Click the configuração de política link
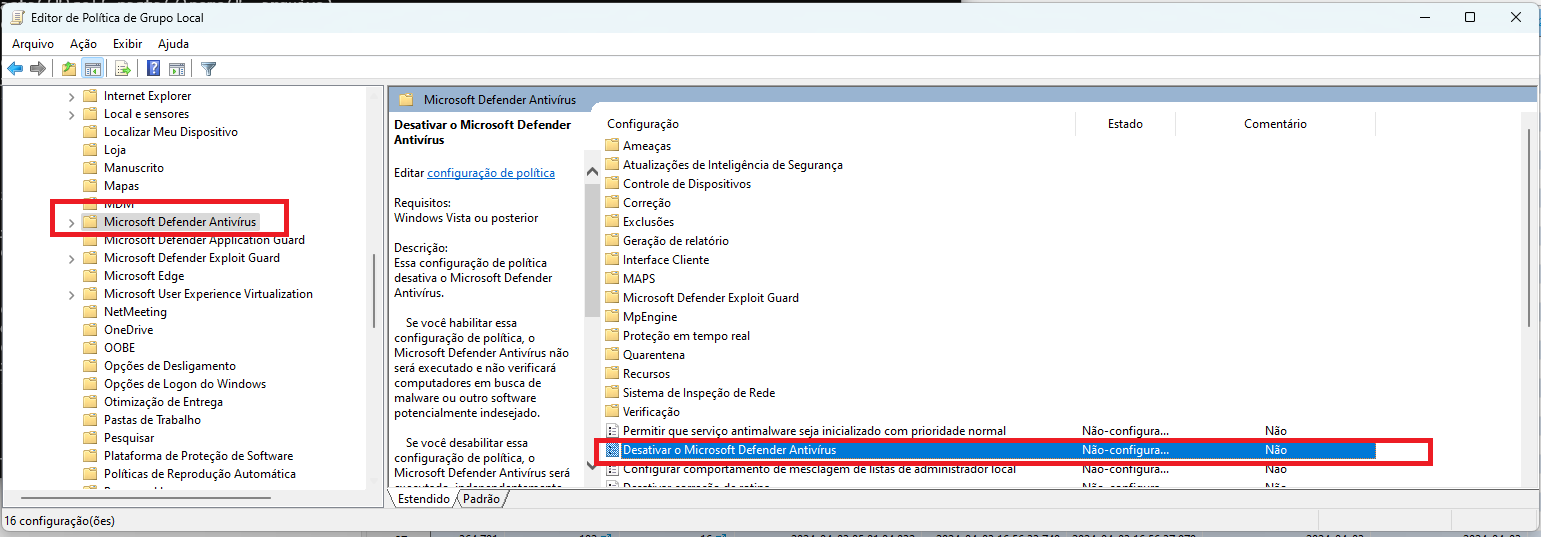The image size is (1541, 537). (490, 173)
